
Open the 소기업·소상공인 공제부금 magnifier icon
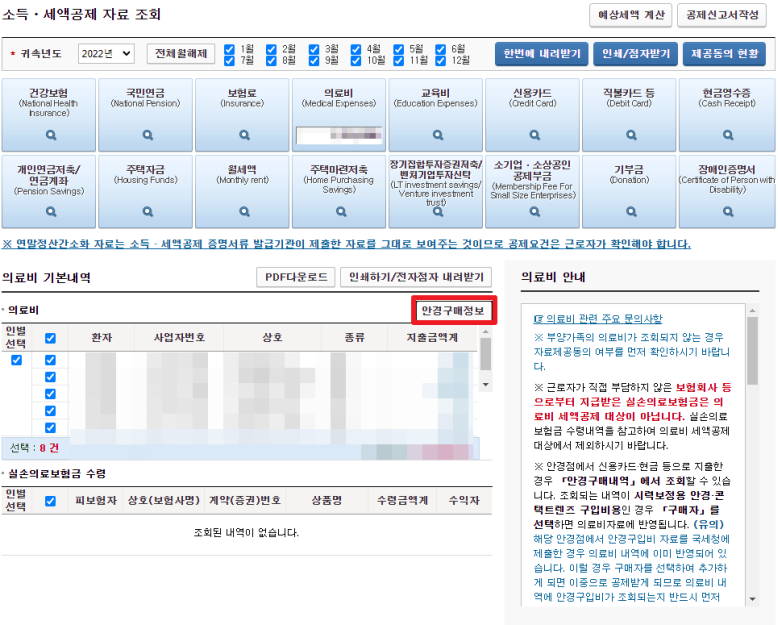pos(534,212)
